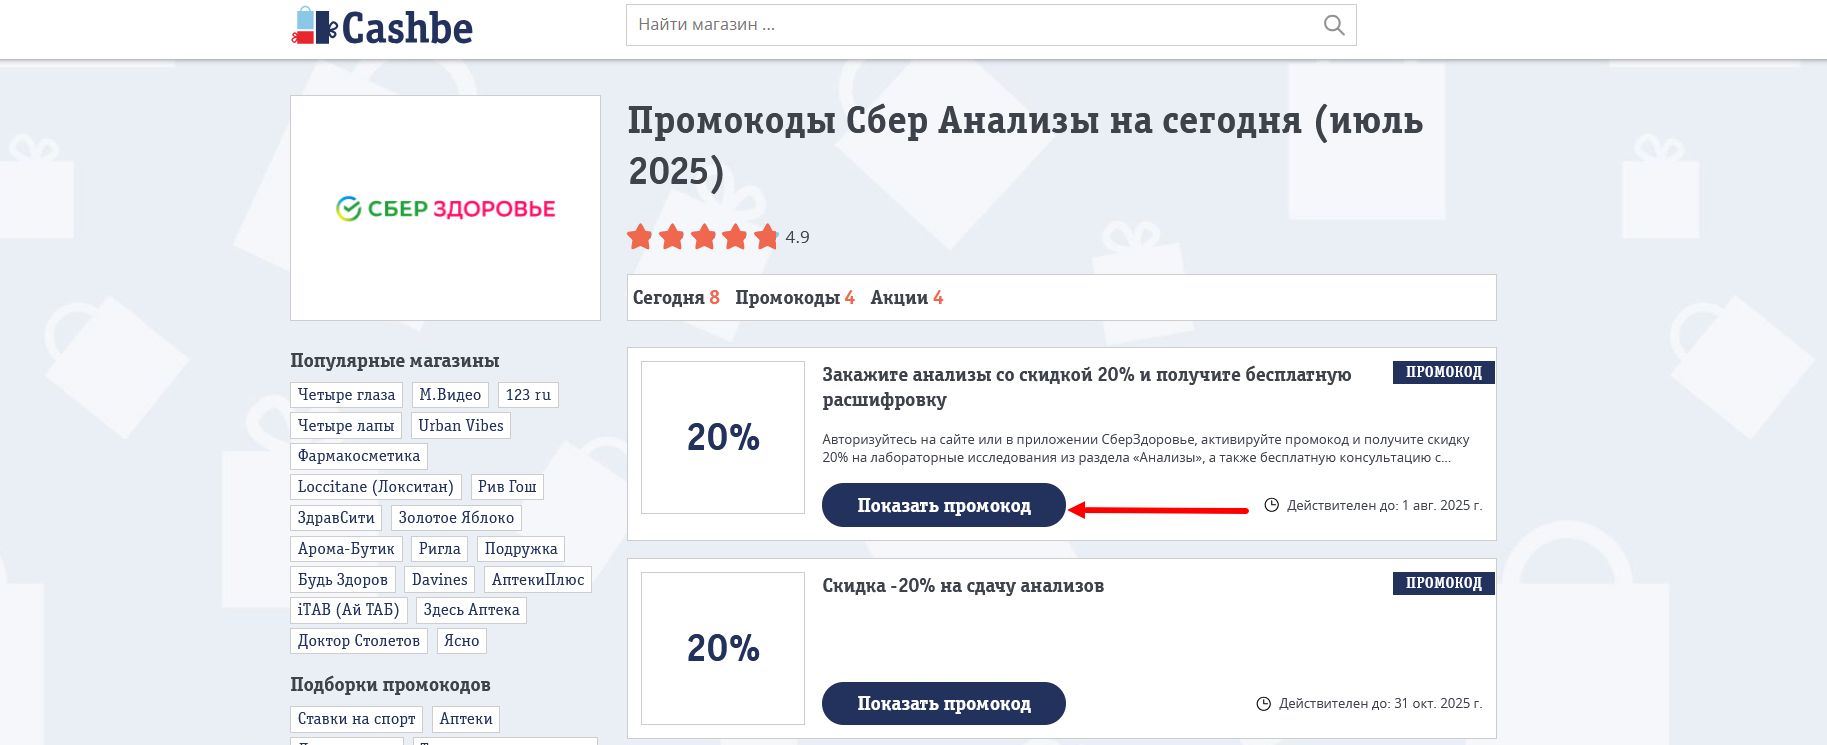
Task: Open the 'iTAB (Ай ТАБ)' store tag
Action: tap(348, 610)
